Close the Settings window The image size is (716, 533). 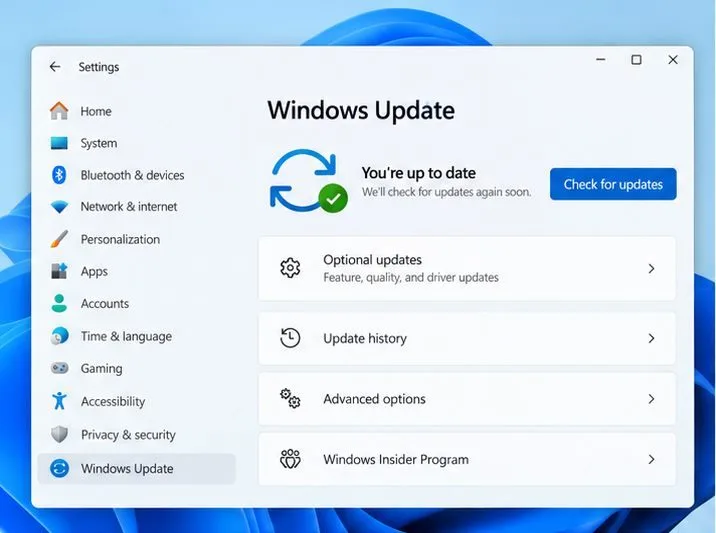pyautogui.click(x=673, y=60)
